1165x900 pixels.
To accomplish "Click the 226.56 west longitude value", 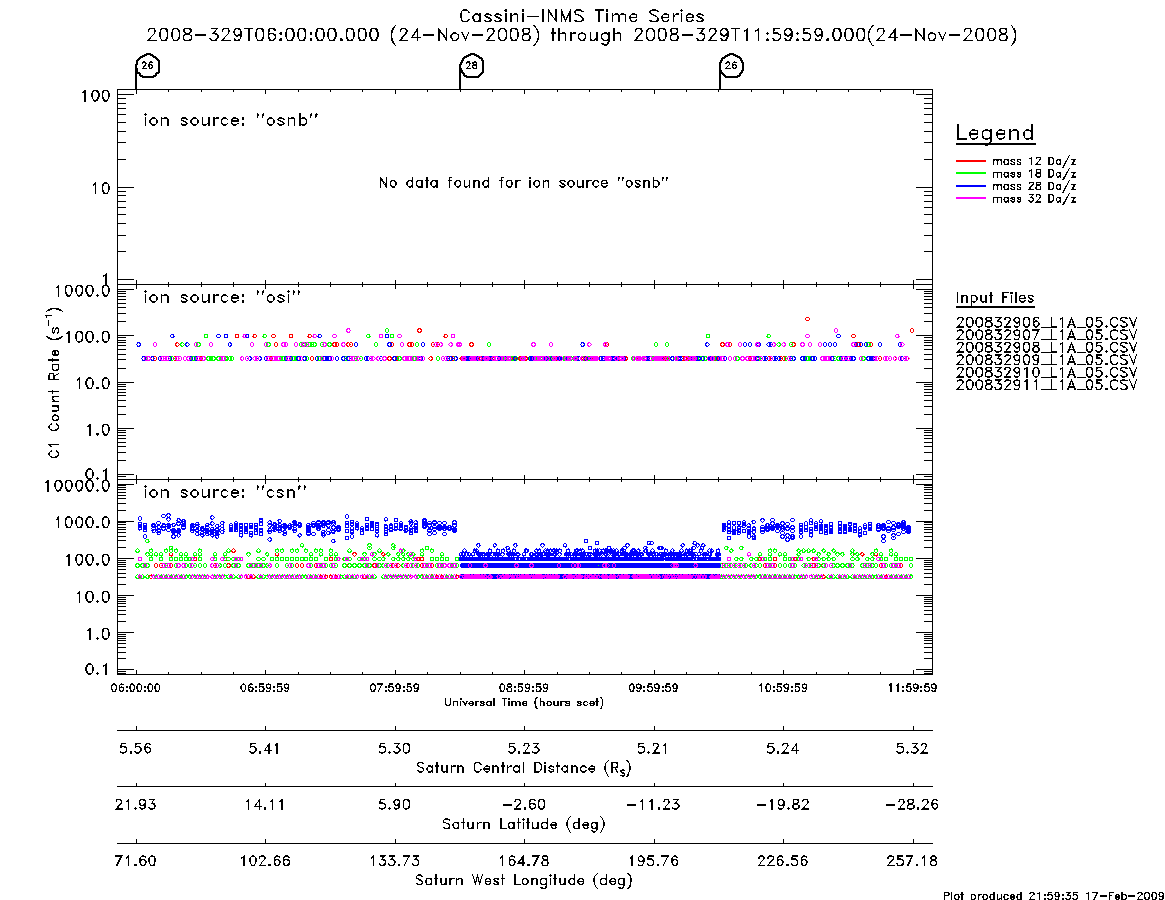I will point(782,861).
